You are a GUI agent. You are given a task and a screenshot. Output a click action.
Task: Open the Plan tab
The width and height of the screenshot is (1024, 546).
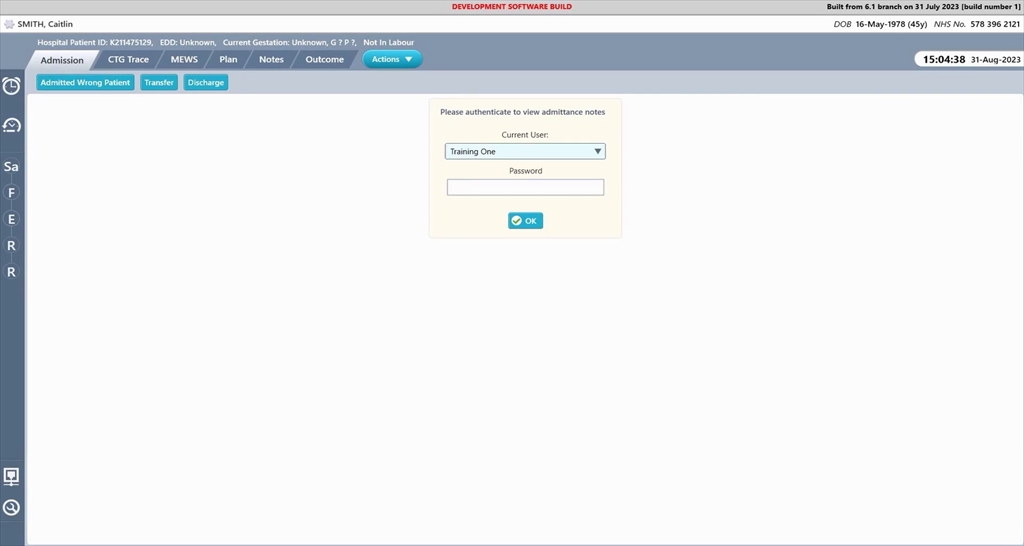point(228,59)
